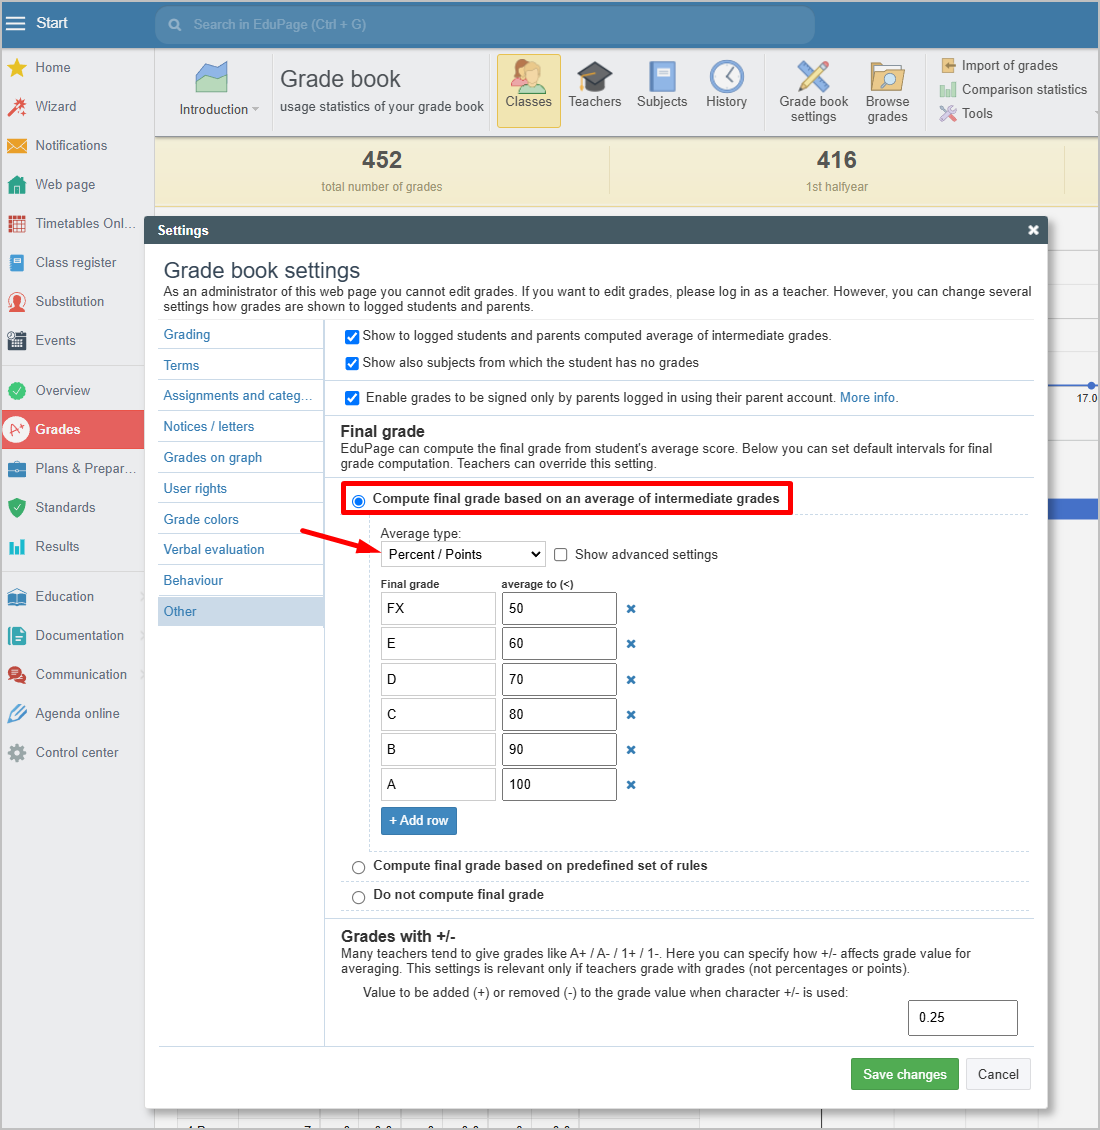Click the Save changes button
The width and height of the screenshot is (1100, 1130).
904,1074
